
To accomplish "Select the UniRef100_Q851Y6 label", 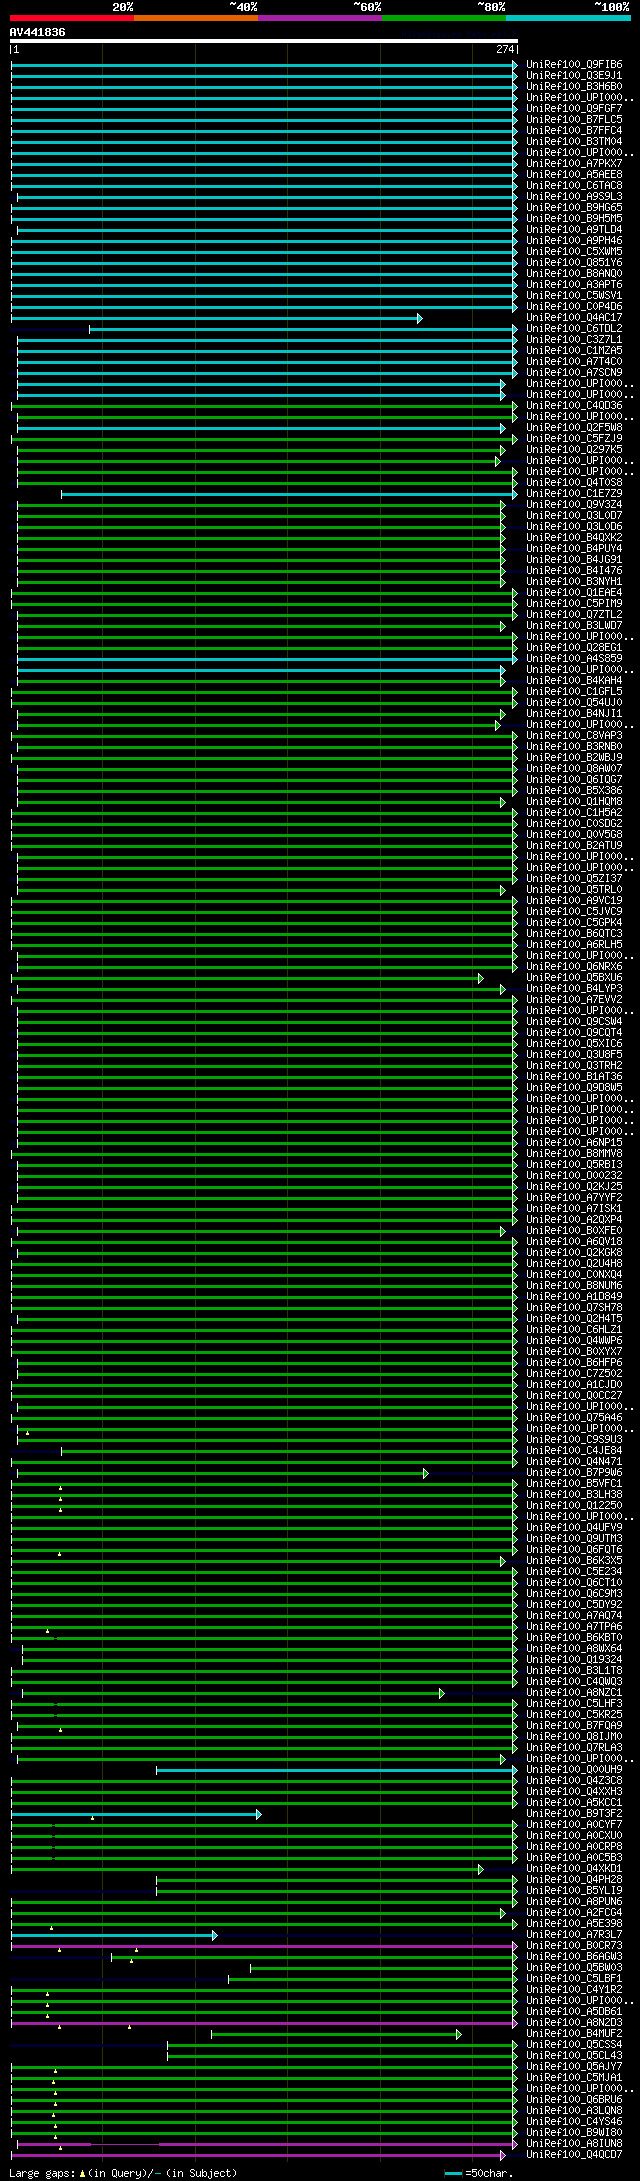I will [x=574, y=263].
